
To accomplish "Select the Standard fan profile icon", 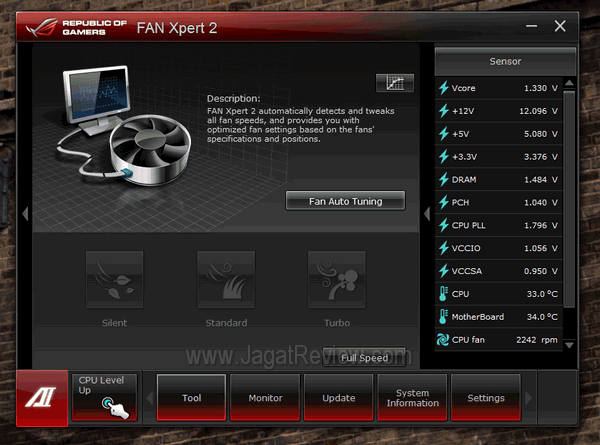I will pyautogui.click(x=226, y=280).
